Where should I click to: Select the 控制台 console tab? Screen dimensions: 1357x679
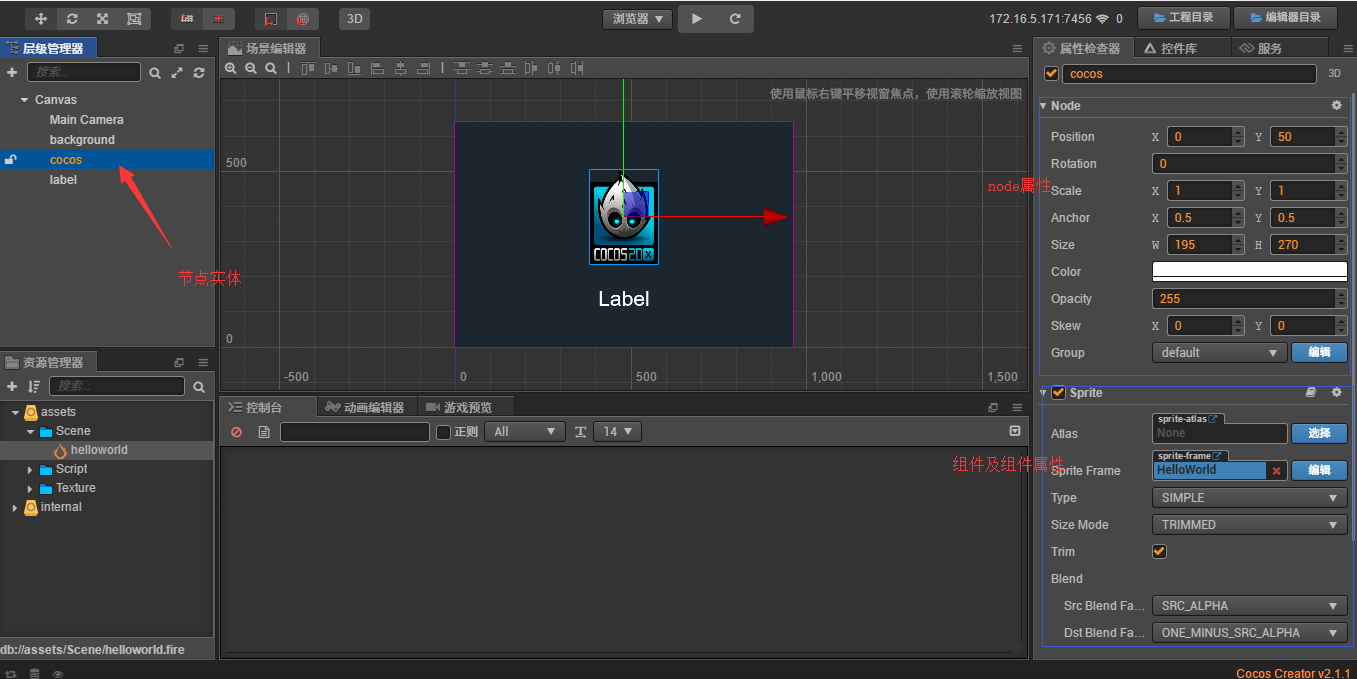tap(266, 407)
